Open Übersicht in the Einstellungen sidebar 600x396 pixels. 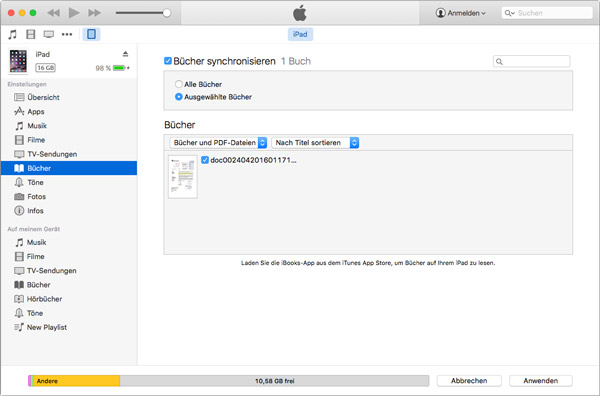(69, 97)
